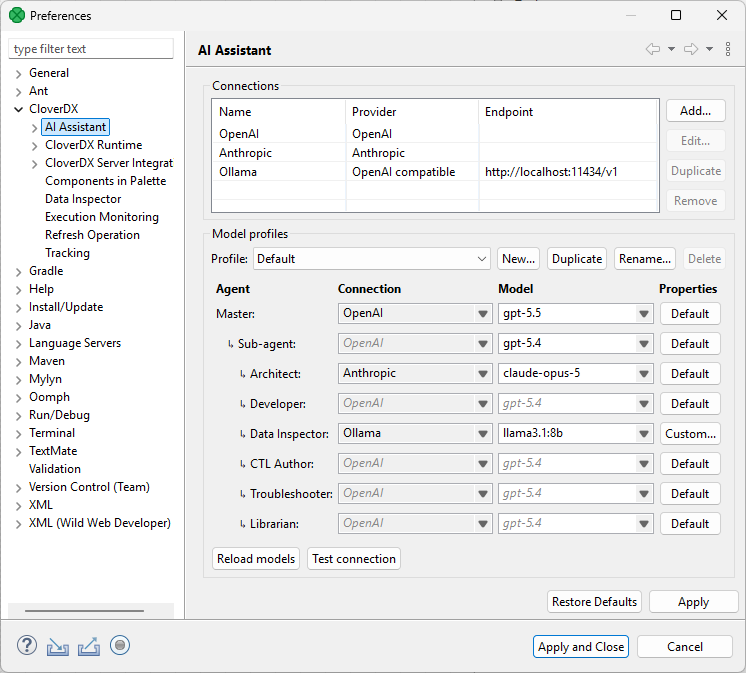Click the CloverDX Preferences window icon
Screen dimensions: 746x673
point(17,15)
